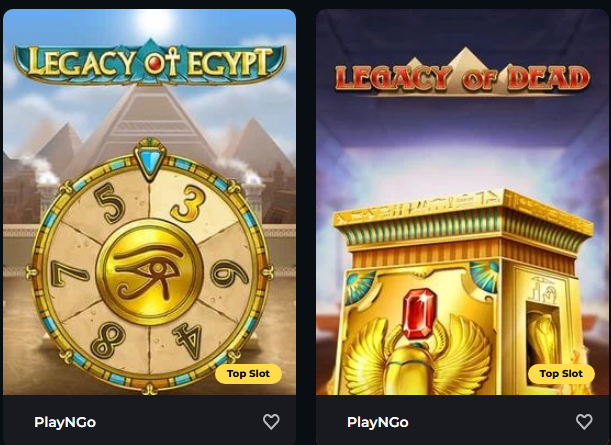Viewport: 611px width, 445px height.
Task: Click number 4 on the wheel
Action: [x=189, y=341]
